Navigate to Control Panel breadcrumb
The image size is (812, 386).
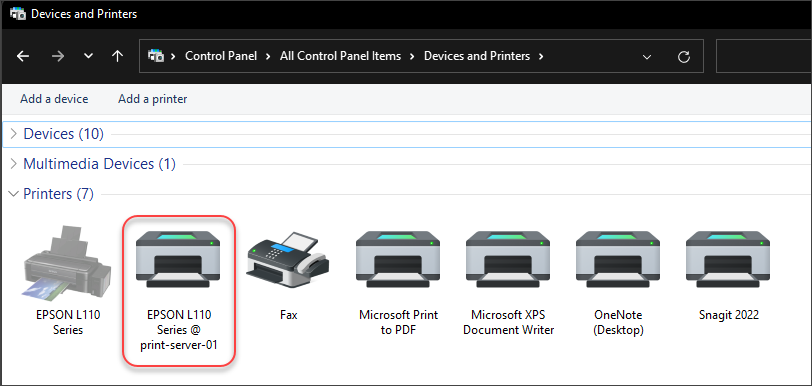[221, 56]
